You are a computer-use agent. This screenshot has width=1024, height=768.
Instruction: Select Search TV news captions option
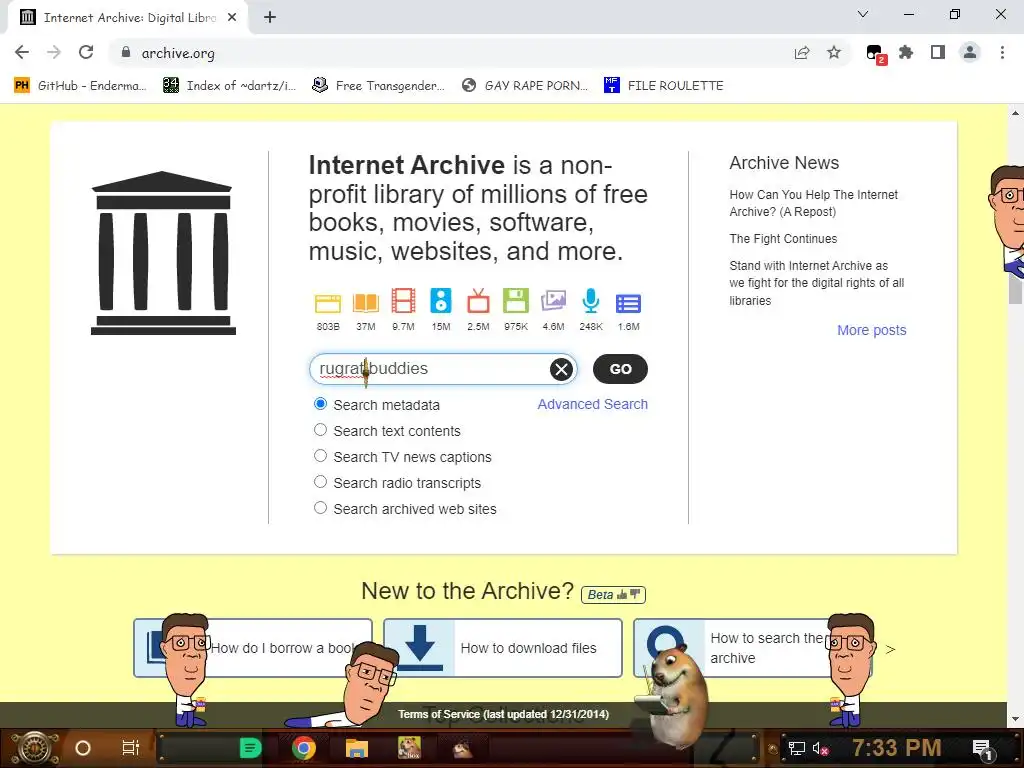(x=320, y=456)
